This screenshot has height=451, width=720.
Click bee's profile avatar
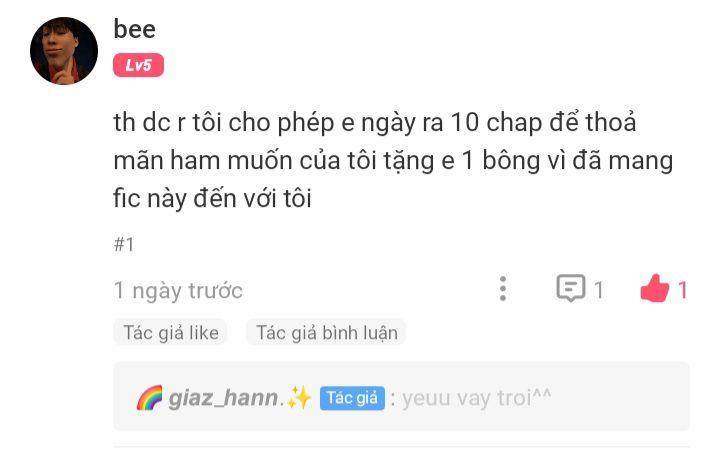point(64,51)
